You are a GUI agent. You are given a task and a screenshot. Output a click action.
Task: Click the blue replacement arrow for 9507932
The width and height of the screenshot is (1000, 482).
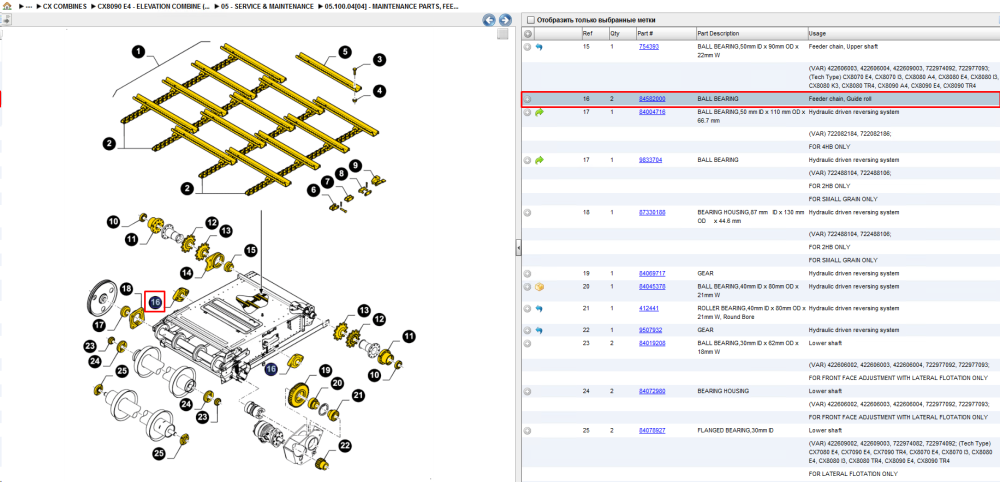coord(539,330)
